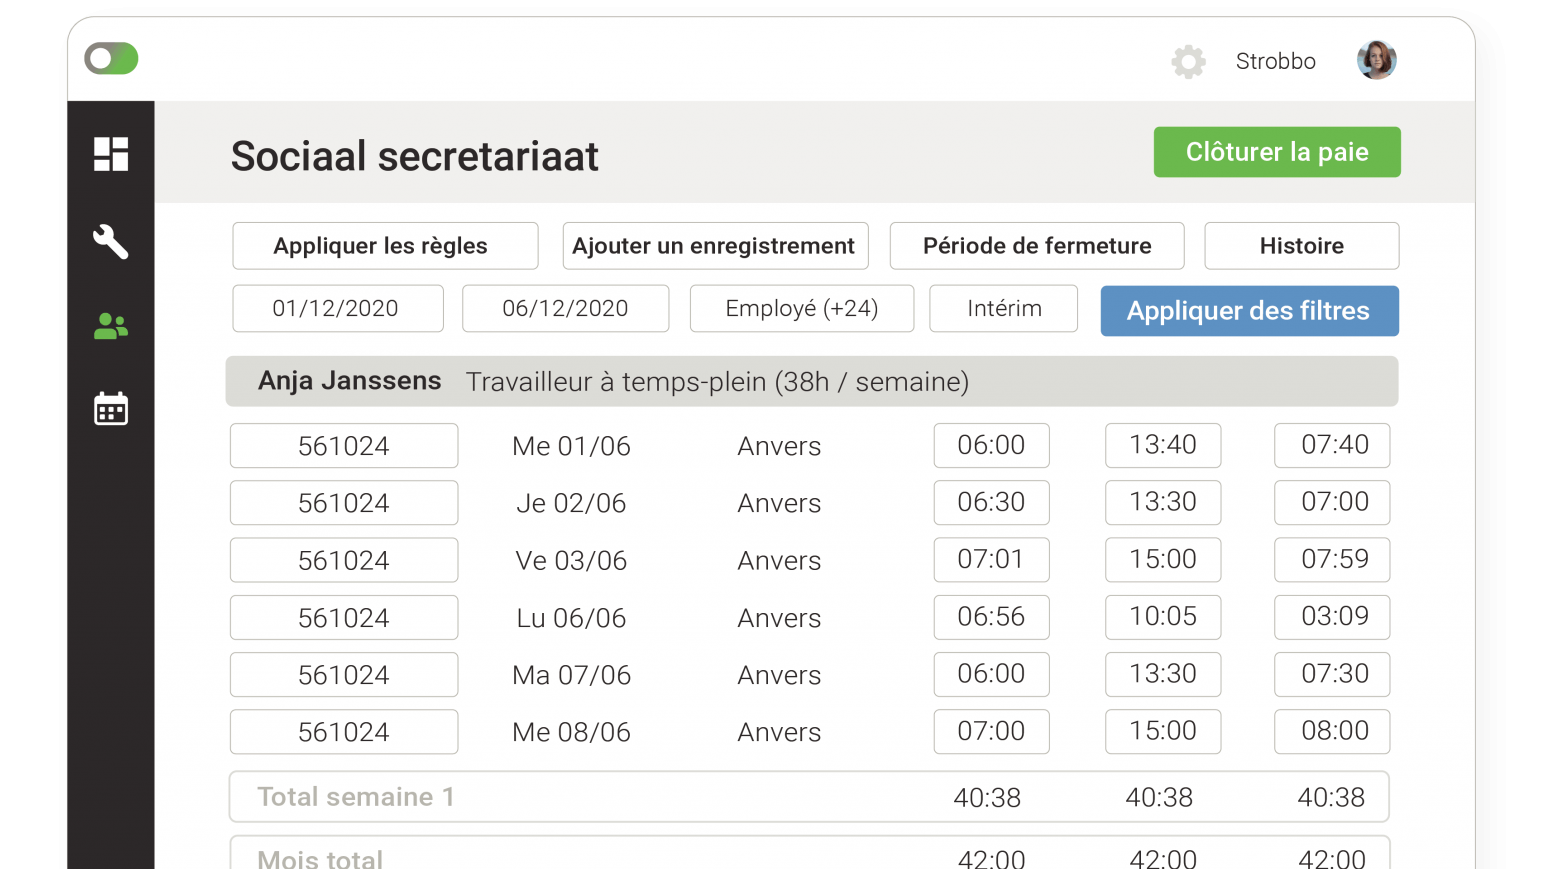The image size is (1545, 869).
Task: Expand the Employé (+24) filter
Action: [x=801, y=308]
